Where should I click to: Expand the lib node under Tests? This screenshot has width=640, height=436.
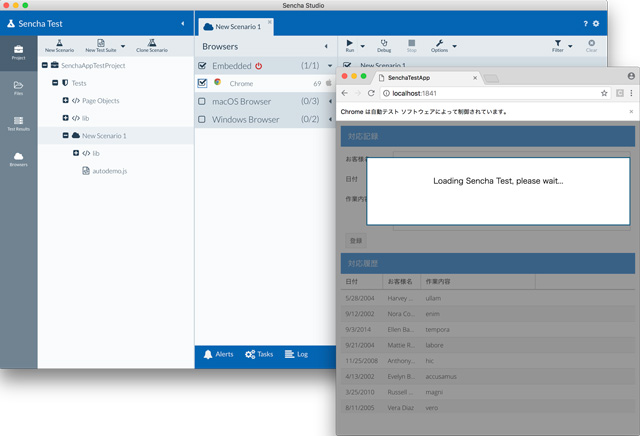click(x=65, y=118)
